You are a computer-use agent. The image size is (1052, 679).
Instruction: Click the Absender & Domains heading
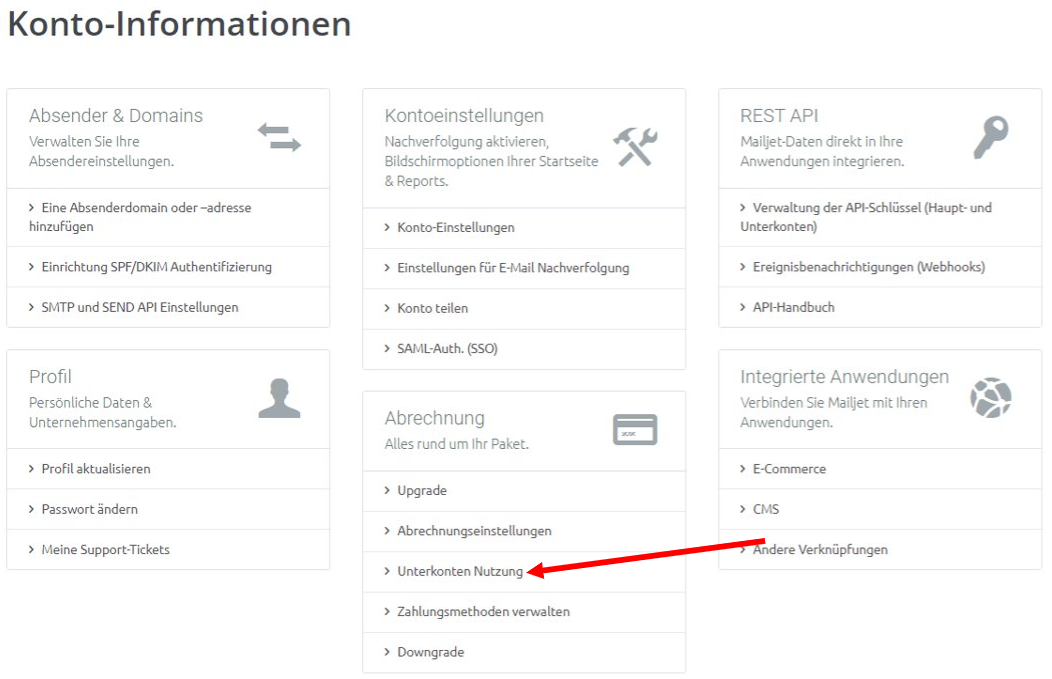click(115, 115)
